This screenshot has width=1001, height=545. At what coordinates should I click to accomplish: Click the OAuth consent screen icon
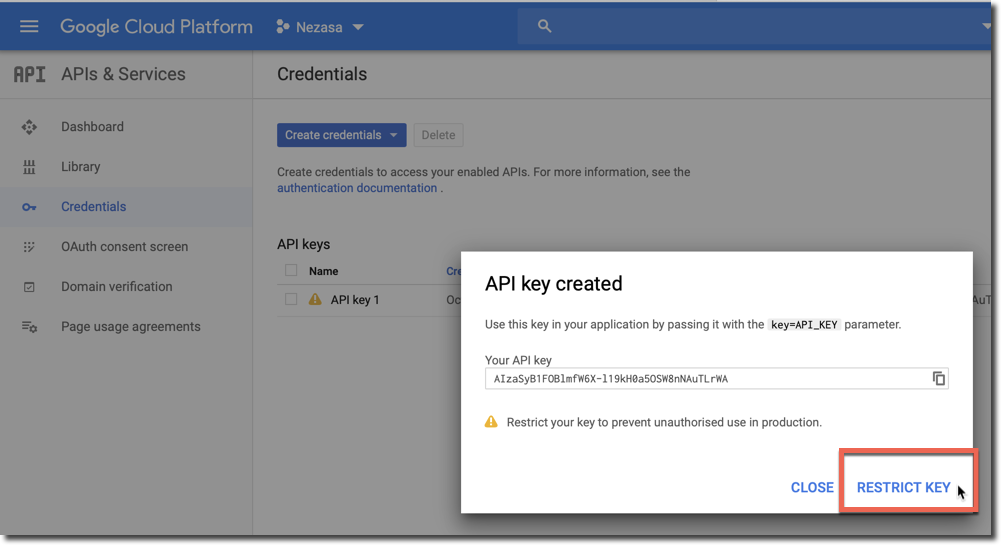[x=29, y=247]
